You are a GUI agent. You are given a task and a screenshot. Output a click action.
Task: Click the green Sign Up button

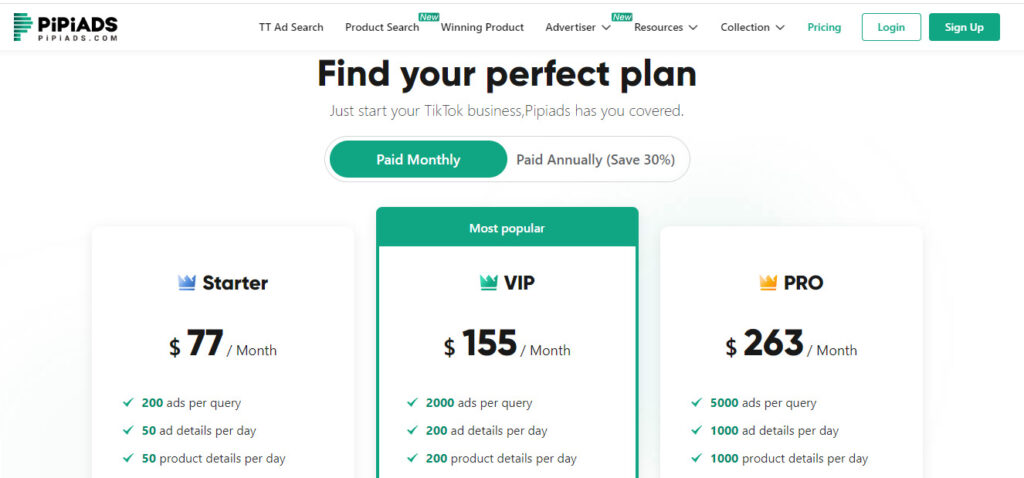964,27
